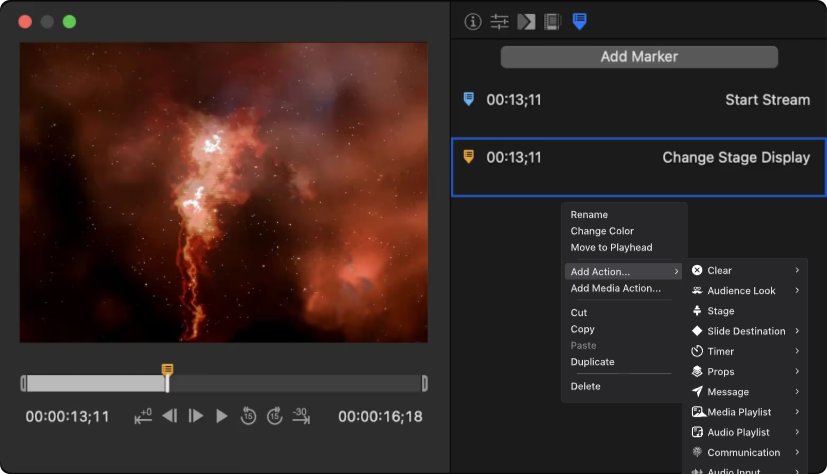Click the Props layers icon

(x=697, y=371)
